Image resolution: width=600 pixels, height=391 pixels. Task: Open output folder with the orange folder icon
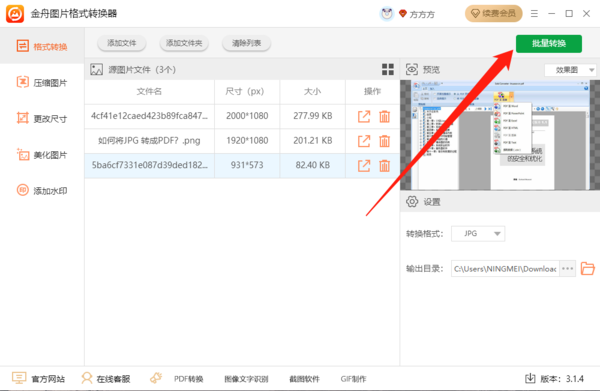587,269
